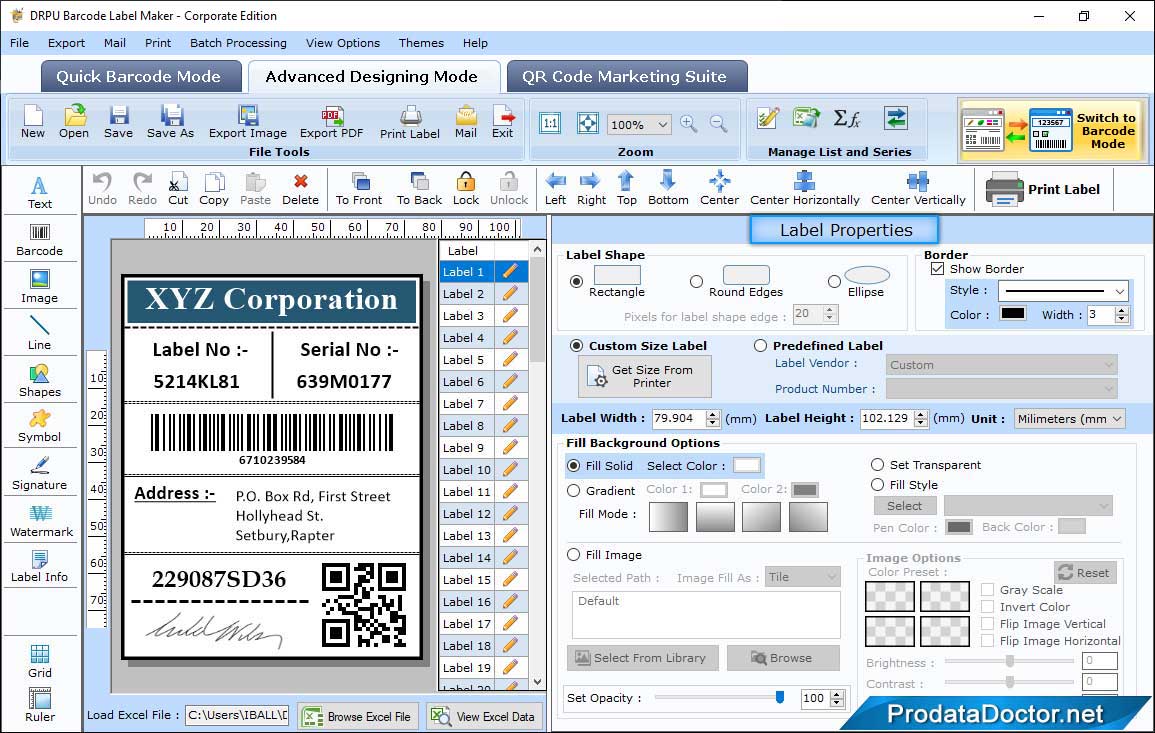The height and width of the screenshot is (733, 1155).
Task: Export label as image
Action: click(x=248, y=122)
